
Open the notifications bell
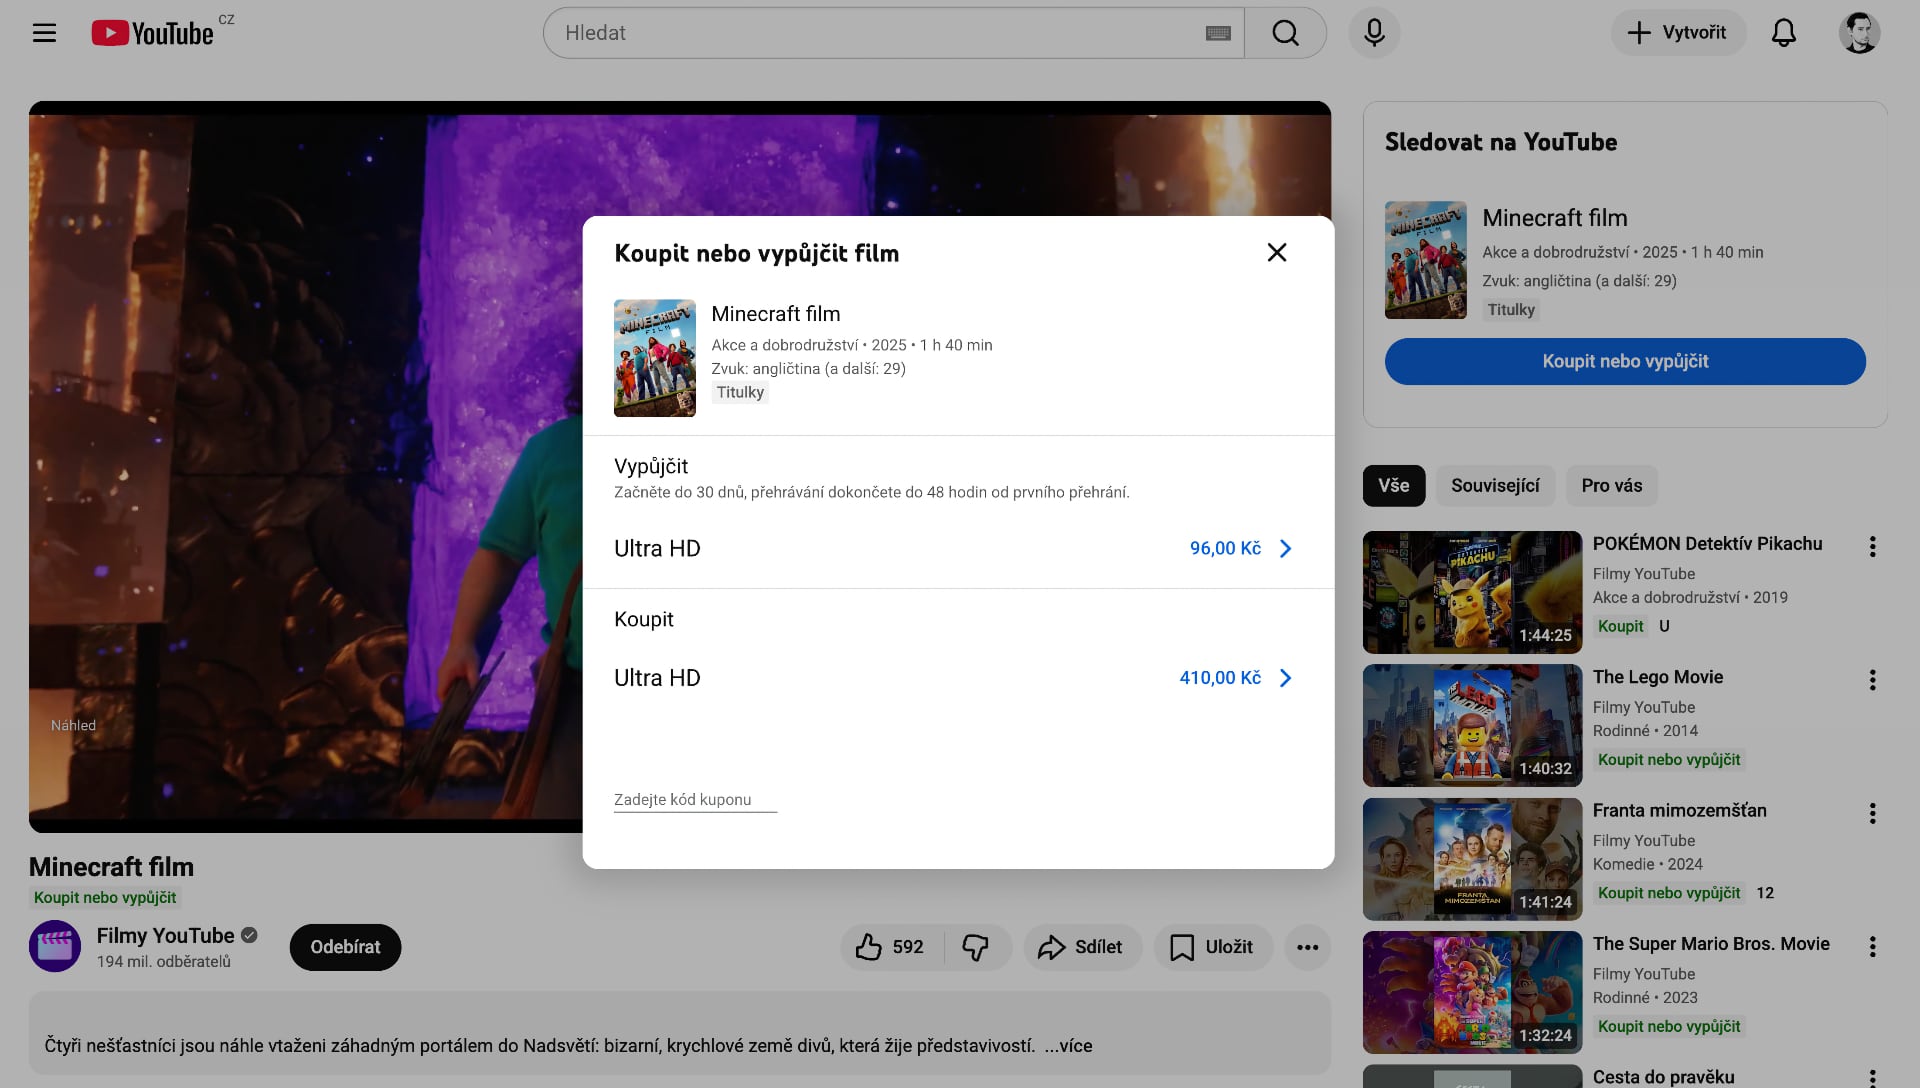tap(1784, 32)
